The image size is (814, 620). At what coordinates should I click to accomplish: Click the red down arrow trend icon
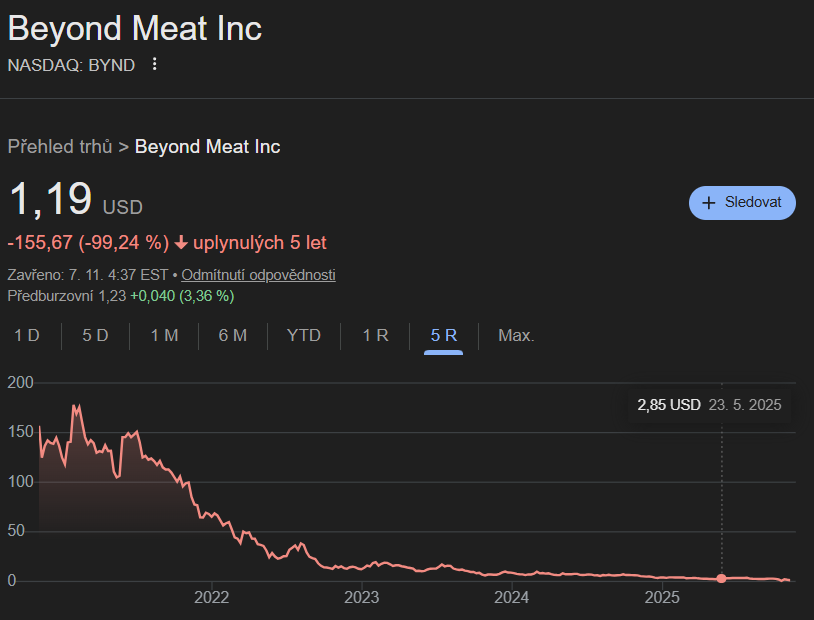[181, 243]
